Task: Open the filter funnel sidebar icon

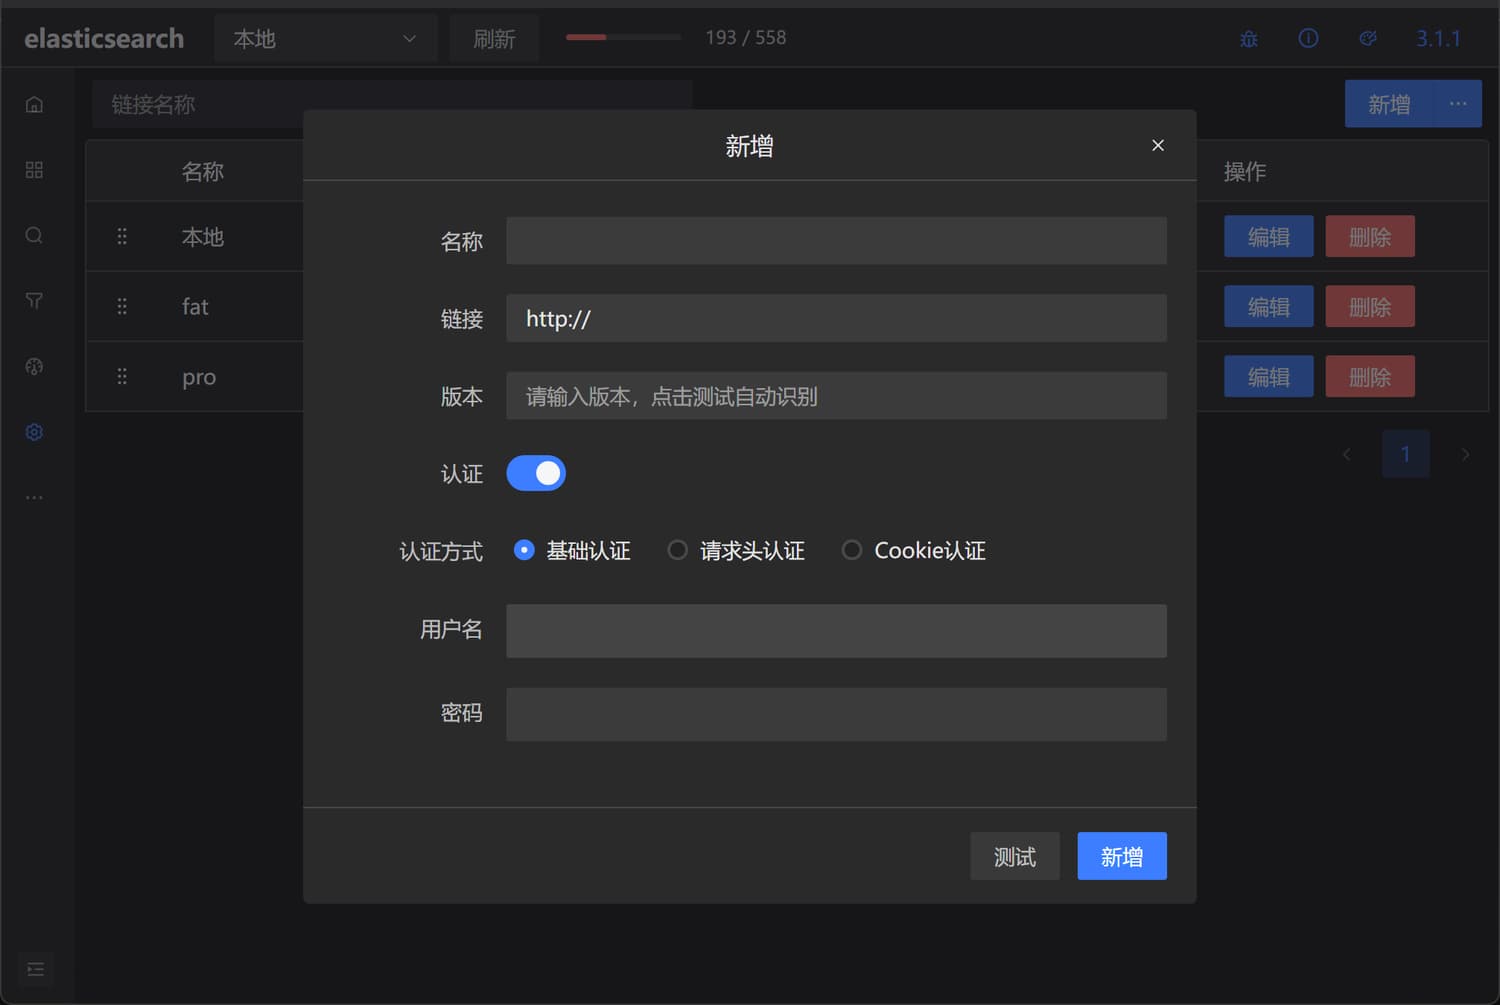Action: click(34, 301)
